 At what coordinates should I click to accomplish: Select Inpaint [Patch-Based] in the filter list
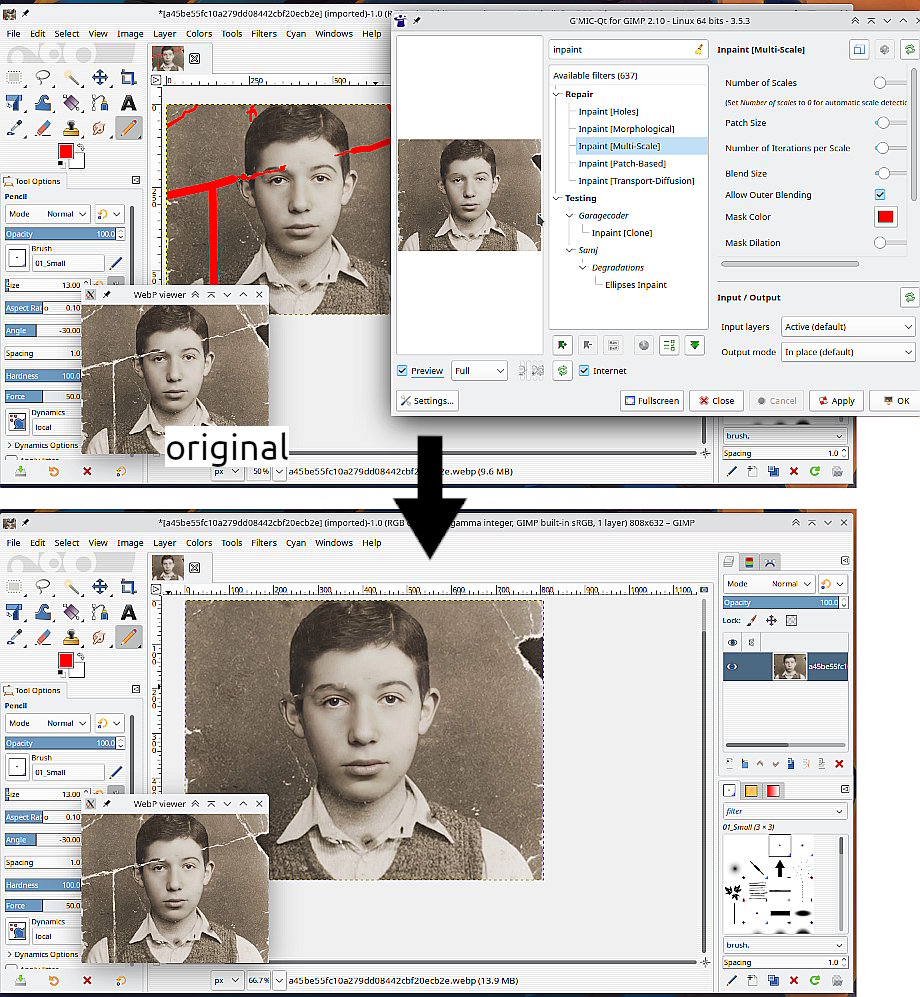click(621, 164)
